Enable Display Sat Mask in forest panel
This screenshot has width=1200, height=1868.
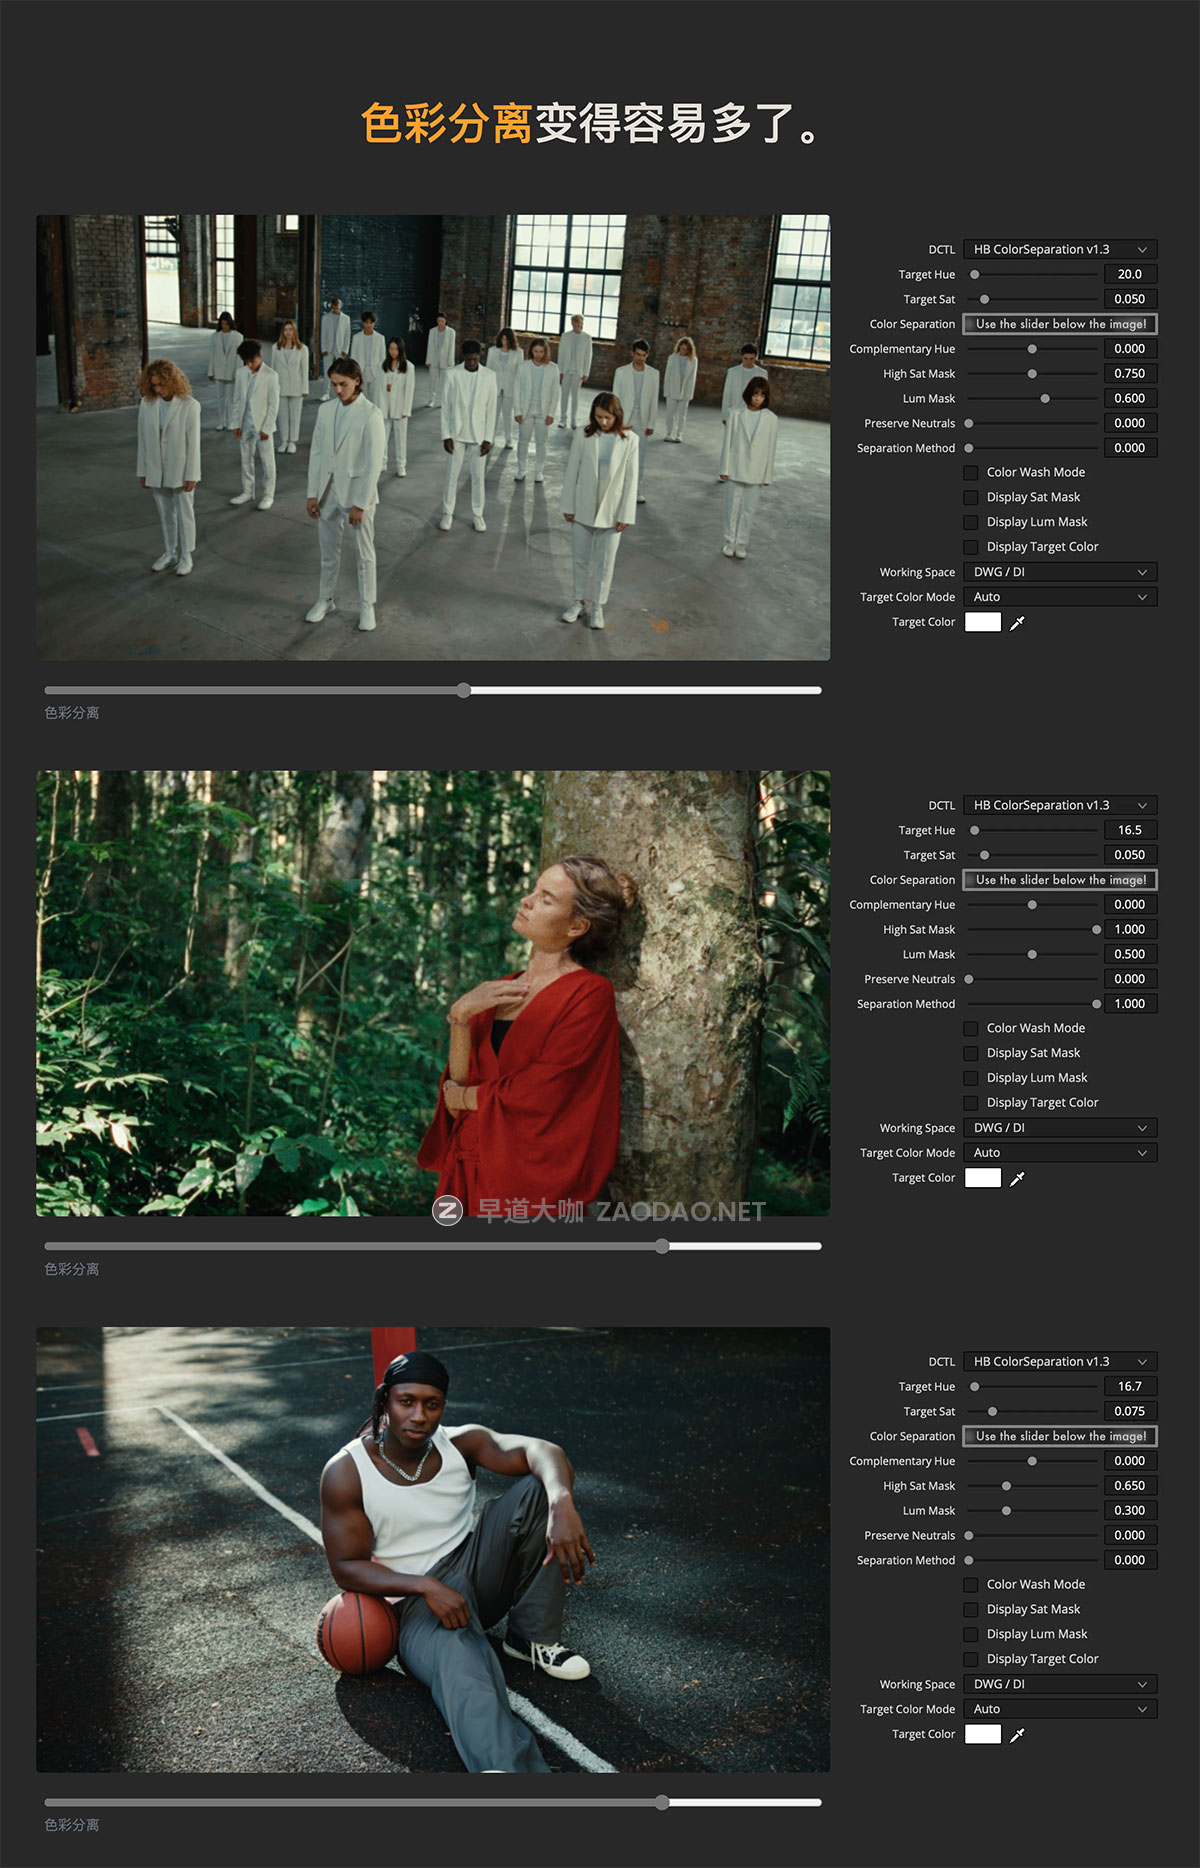pos(971,1054)
